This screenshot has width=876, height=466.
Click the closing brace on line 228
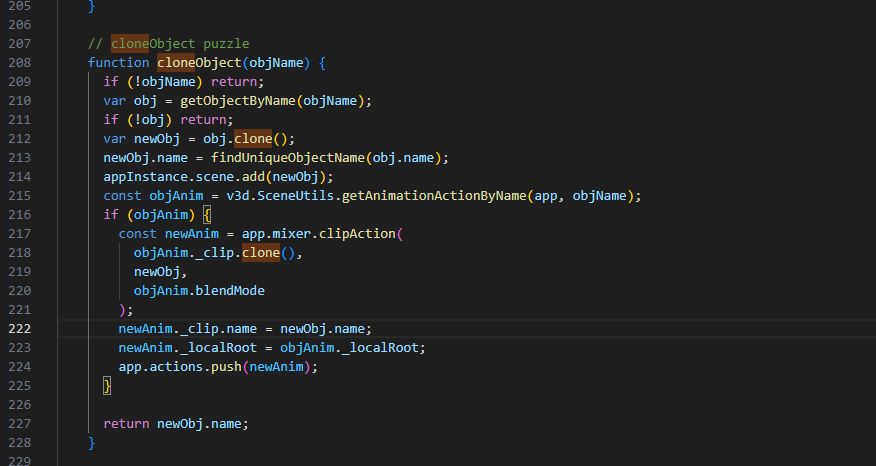[x=92, y=443]
